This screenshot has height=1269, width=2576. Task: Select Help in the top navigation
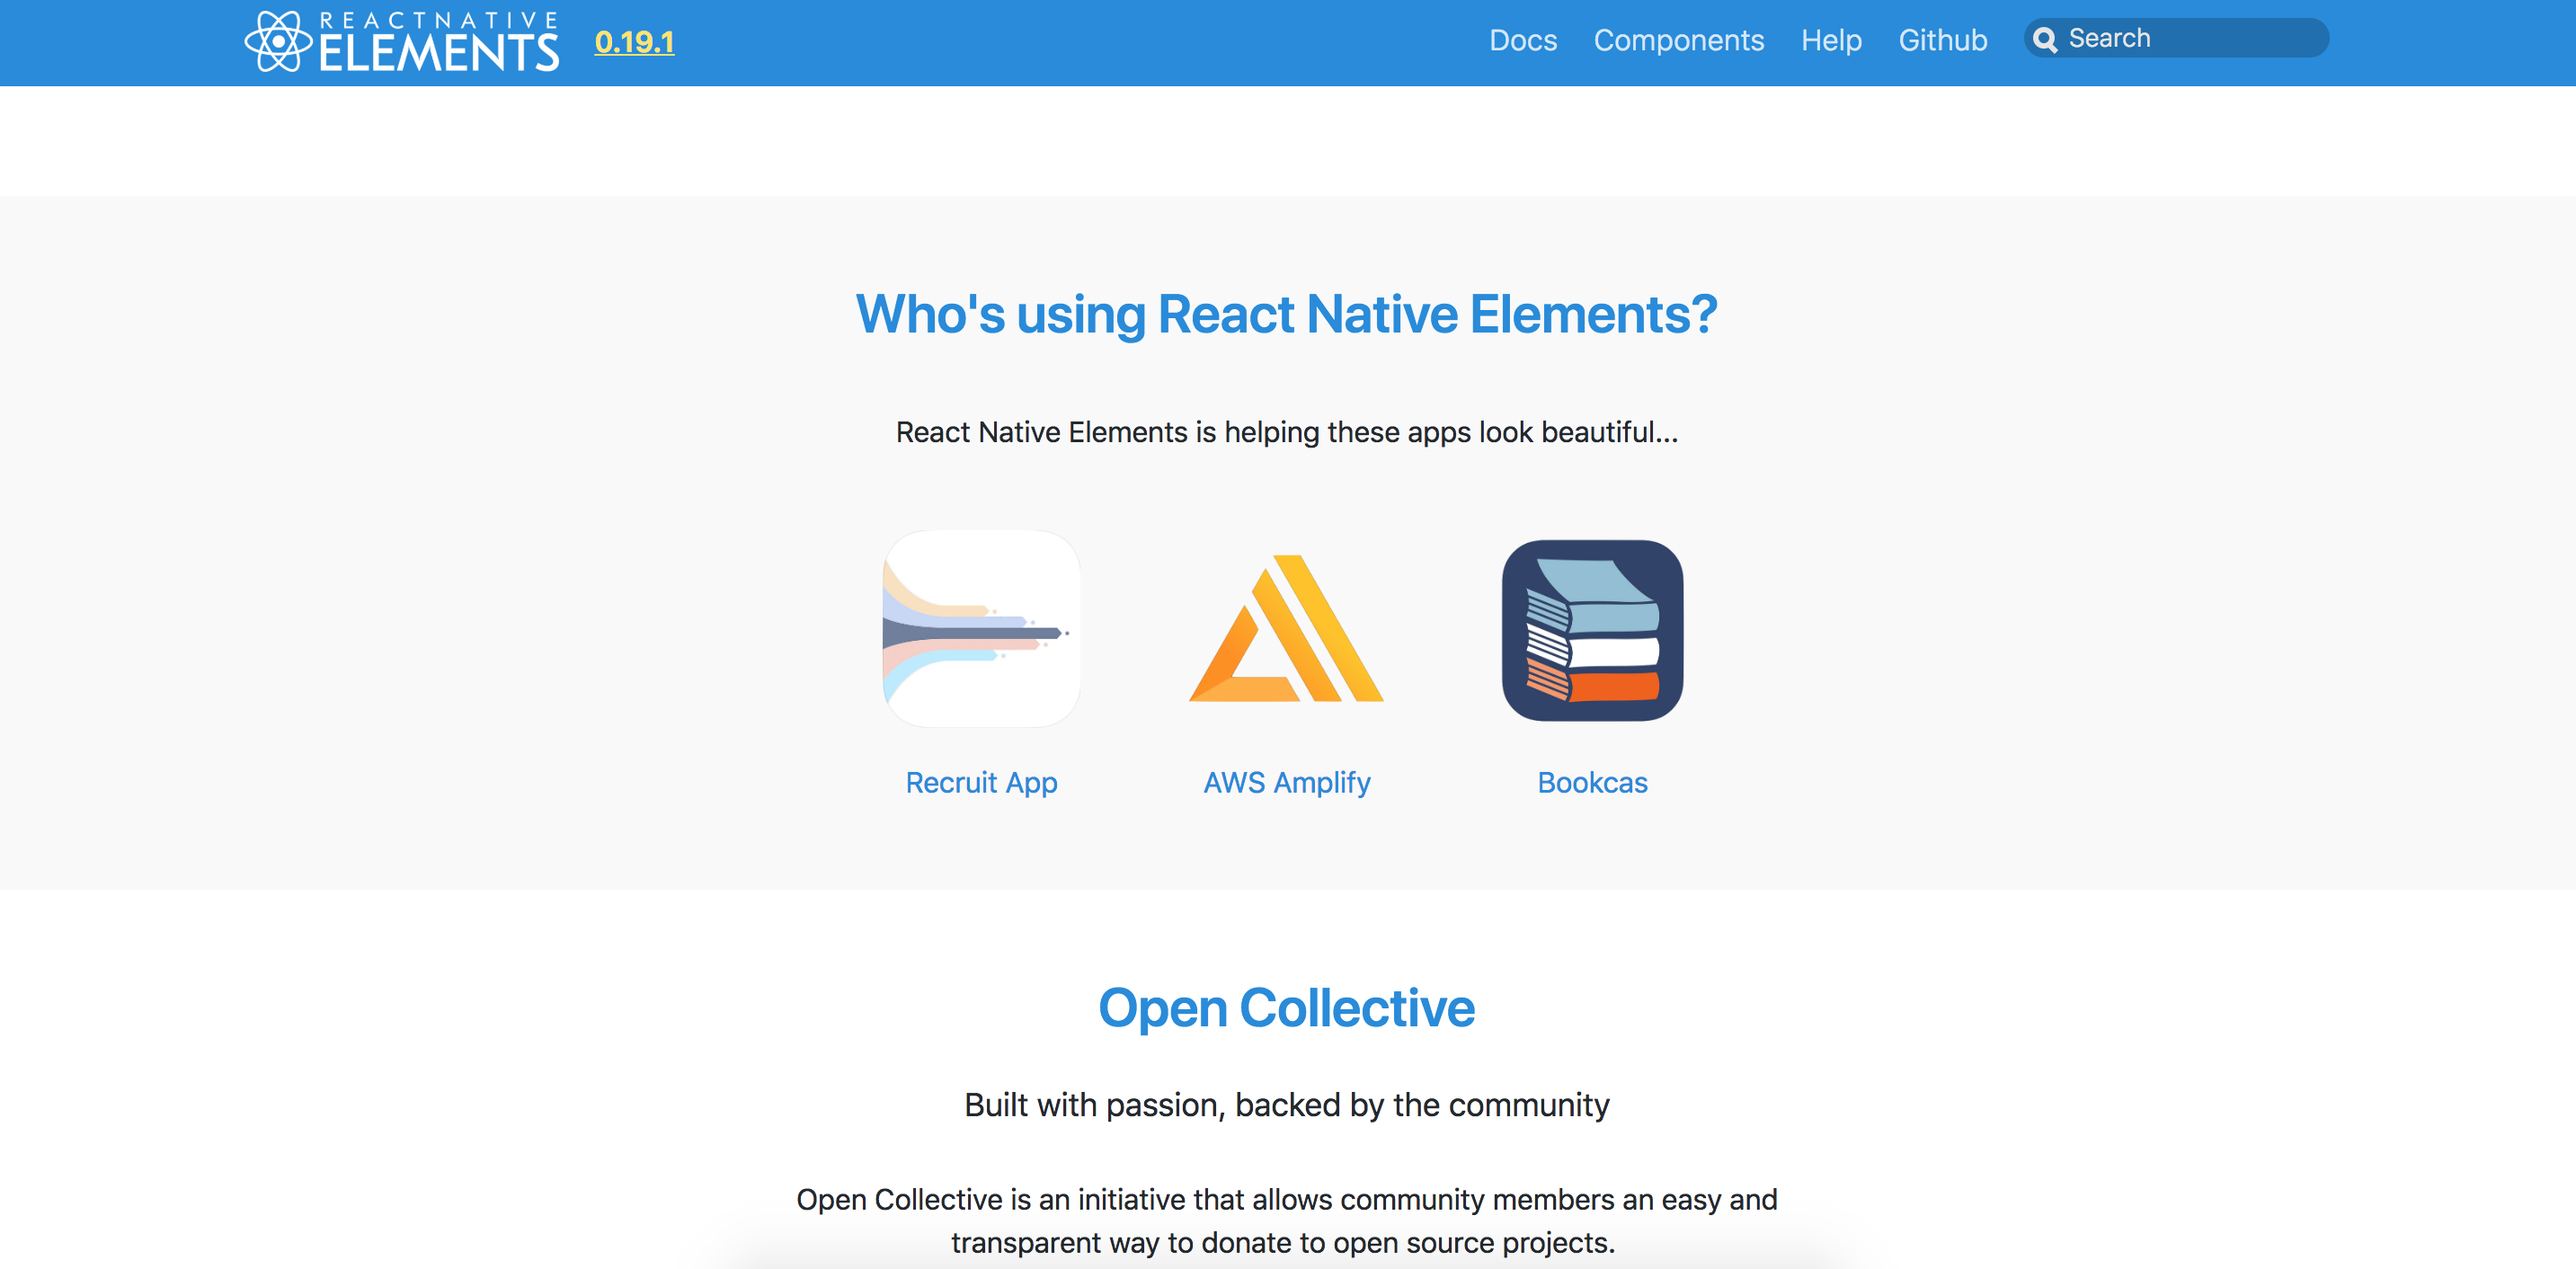(1831, 40)
